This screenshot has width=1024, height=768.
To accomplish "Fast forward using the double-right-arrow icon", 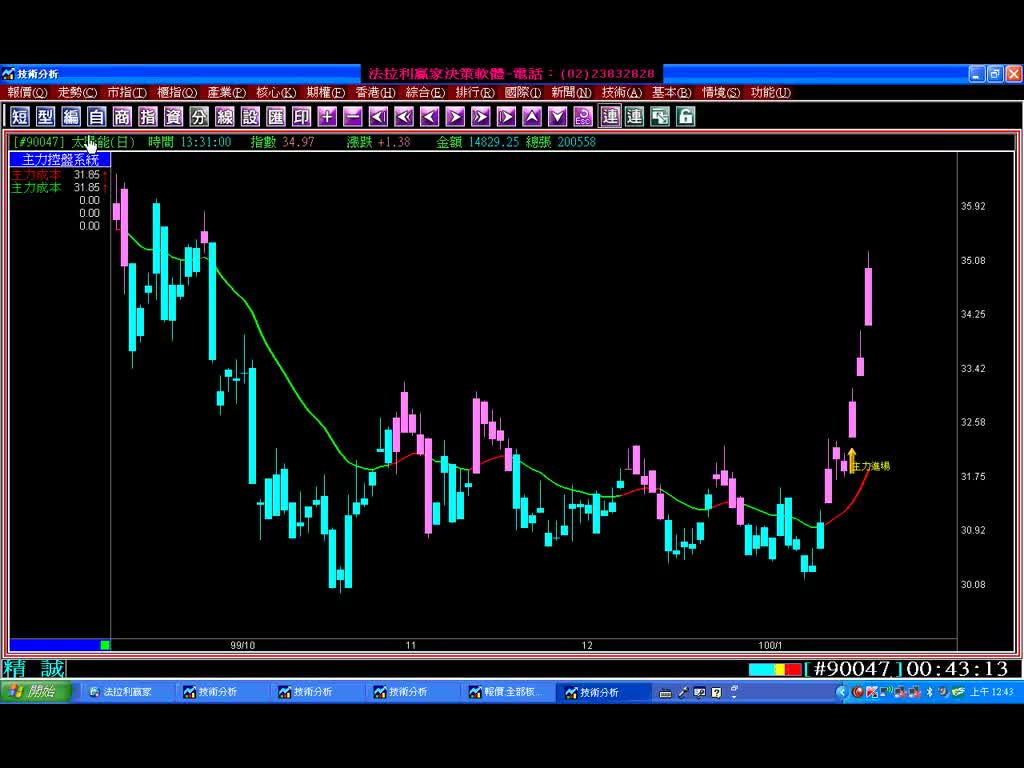I will (x=481, y=117).
